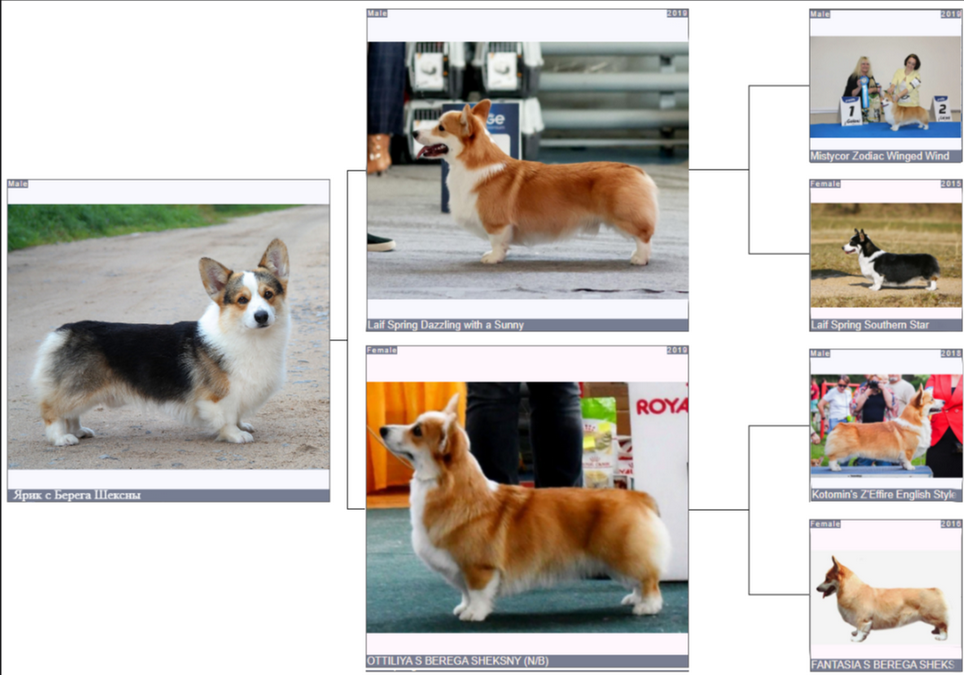
Task: Open Laif Spring Southern Star photo
Action: (x=885, y=255)
